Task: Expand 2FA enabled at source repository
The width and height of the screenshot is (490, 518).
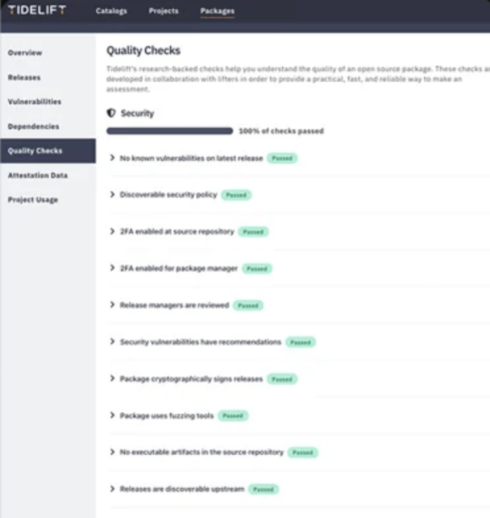Action: tap(112, 231)
